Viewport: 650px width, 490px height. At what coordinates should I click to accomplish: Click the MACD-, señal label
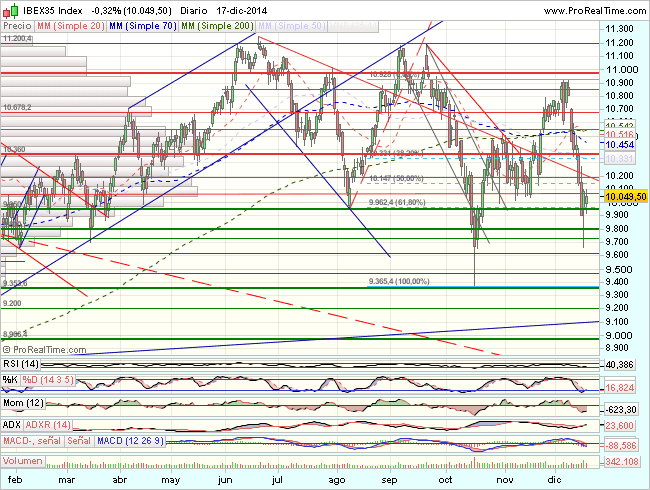pyautogui.click(x=32, y=441)
